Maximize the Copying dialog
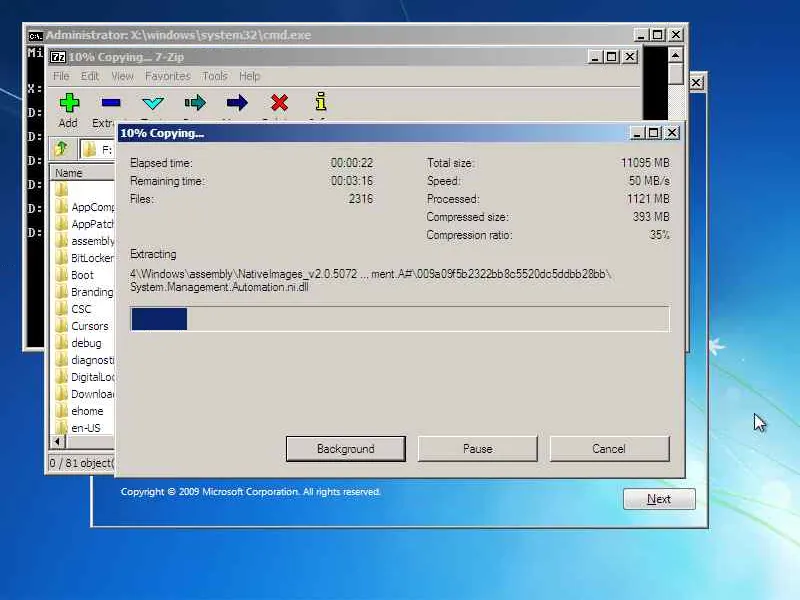 (654, 133)
